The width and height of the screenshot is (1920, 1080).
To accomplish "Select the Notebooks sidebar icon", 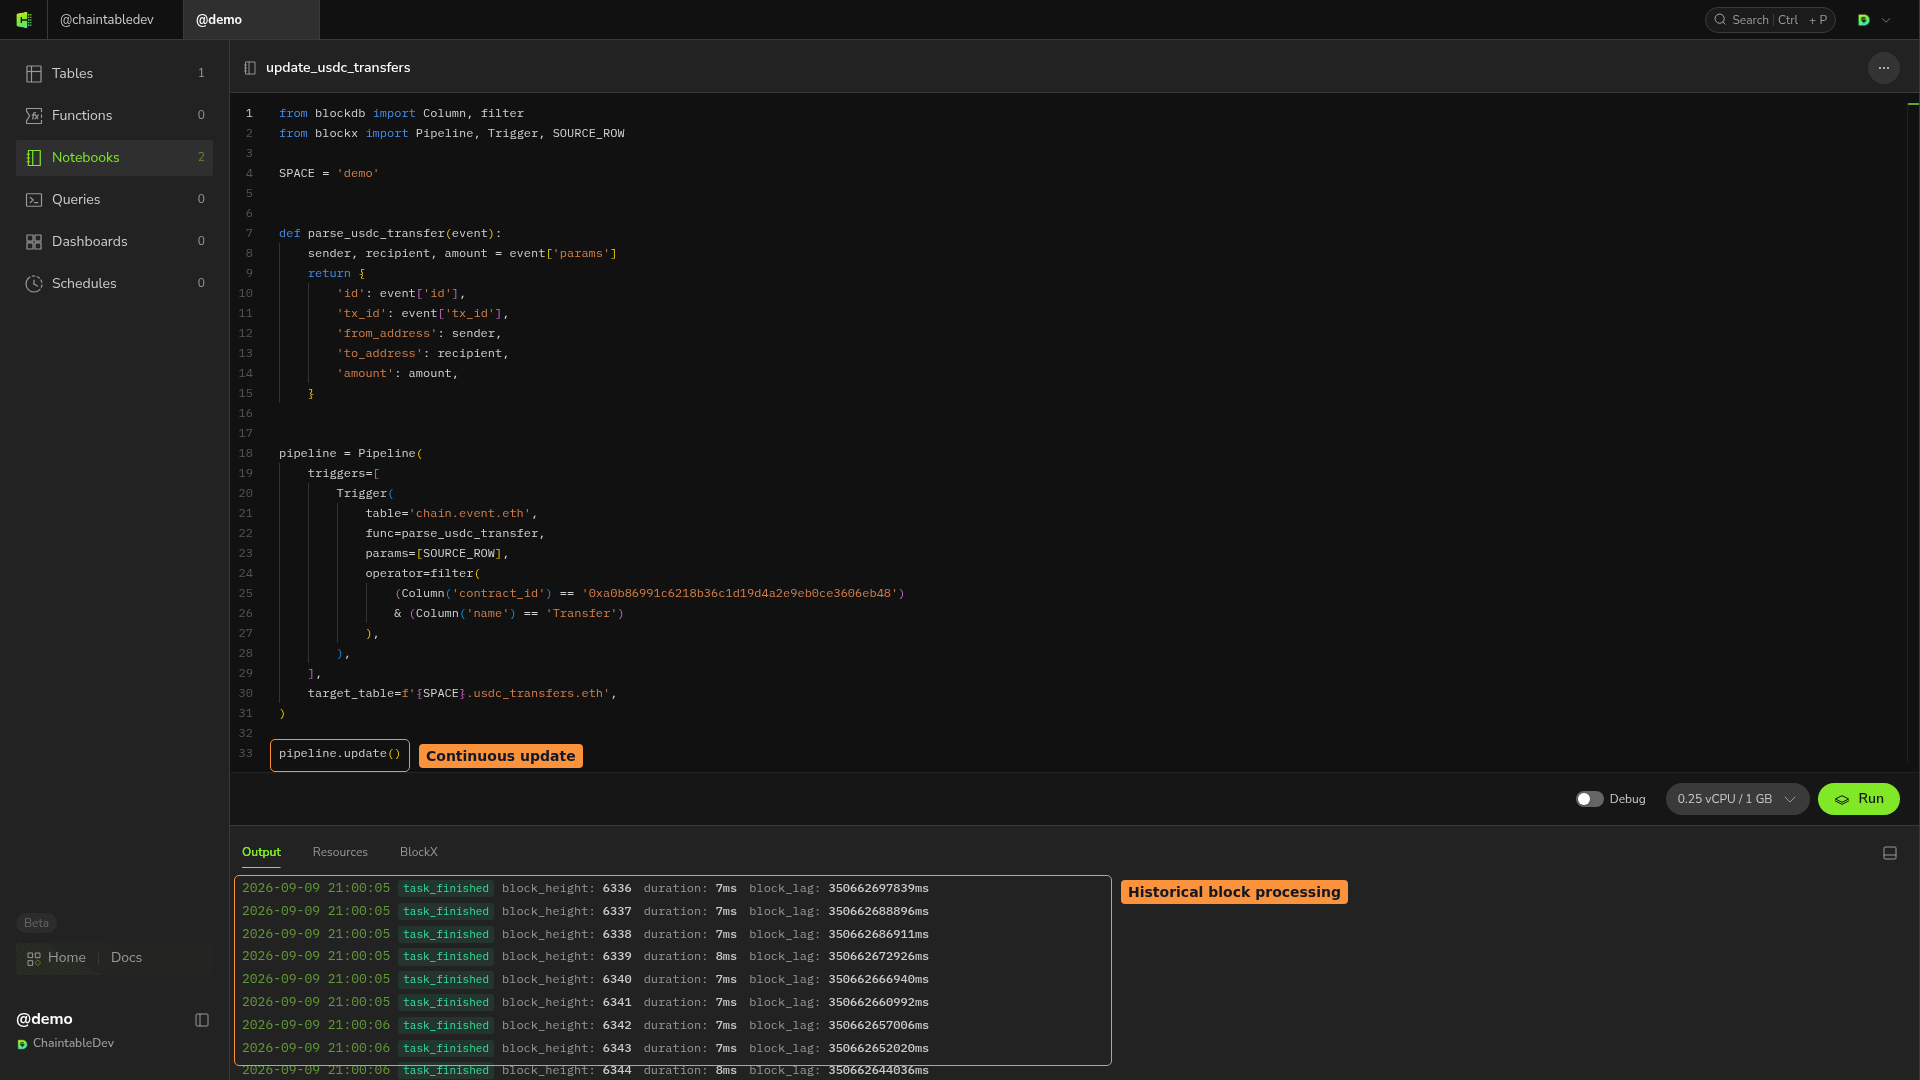I will click(34, 158).
